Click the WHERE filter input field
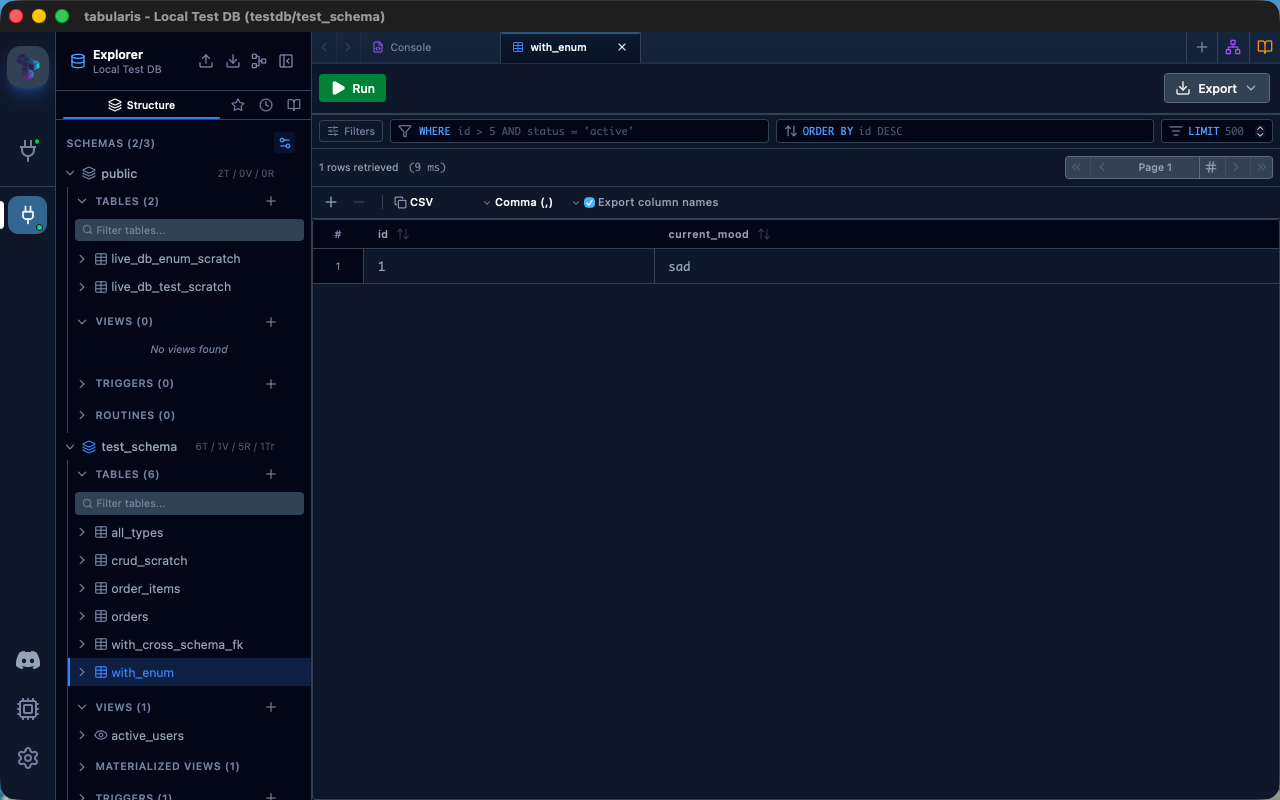The image size is (1280, 800). pos(579,131)
